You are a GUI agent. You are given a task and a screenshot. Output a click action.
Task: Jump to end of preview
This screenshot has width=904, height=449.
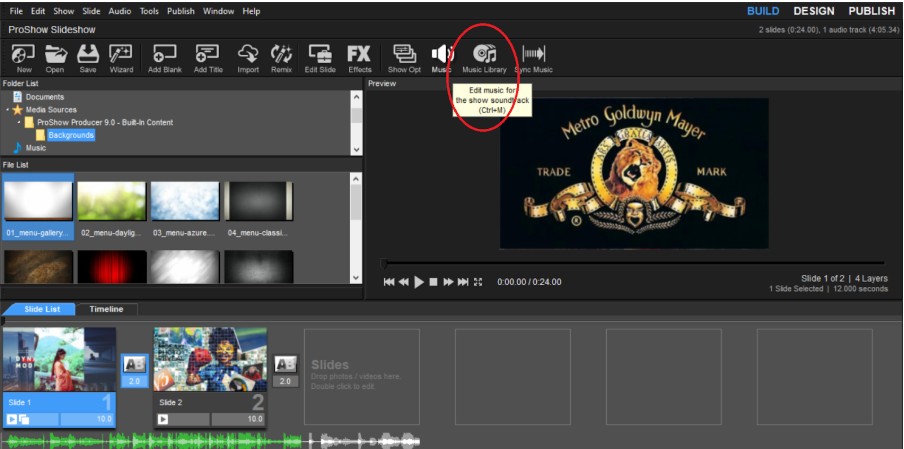pos(463,282)
